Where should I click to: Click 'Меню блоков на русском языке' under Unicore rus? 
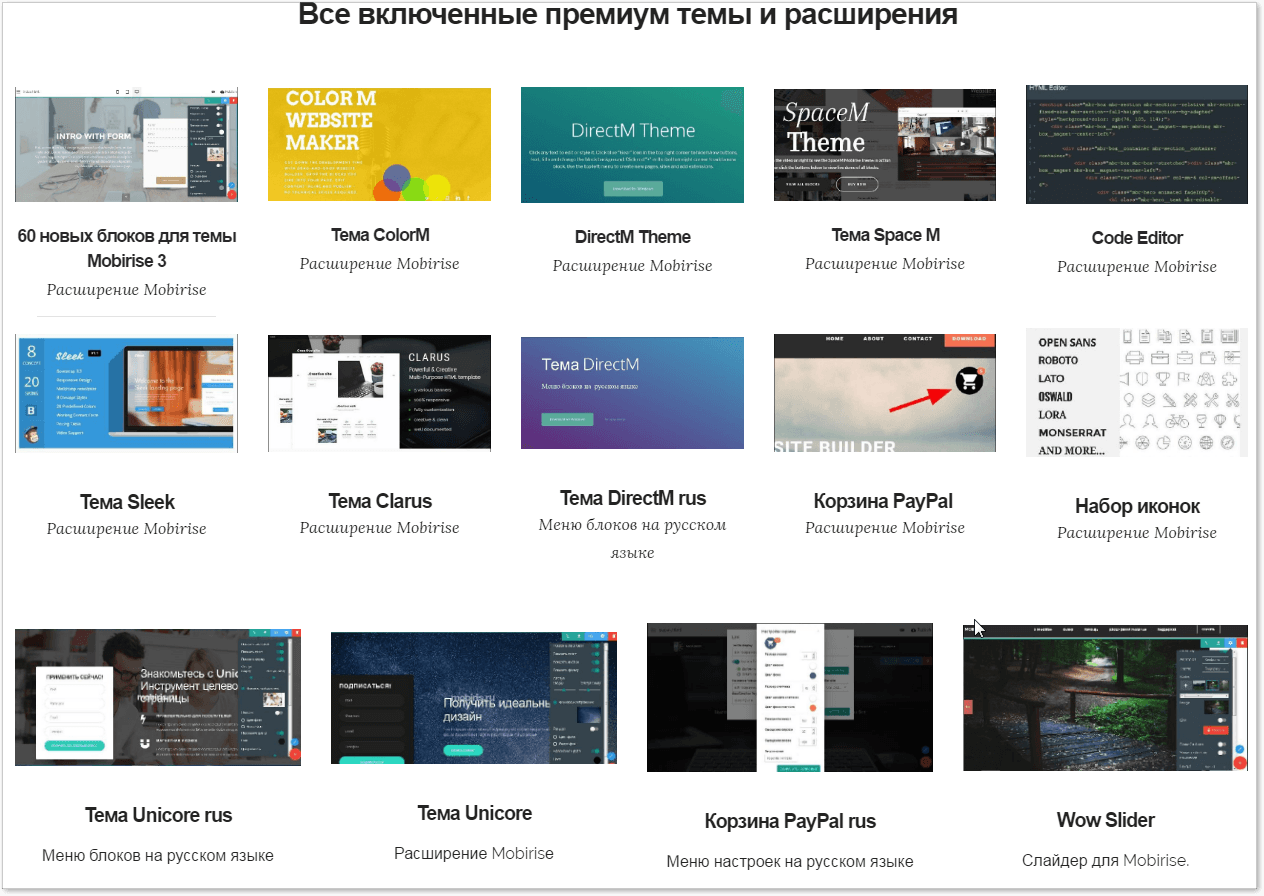click(158, 856)
